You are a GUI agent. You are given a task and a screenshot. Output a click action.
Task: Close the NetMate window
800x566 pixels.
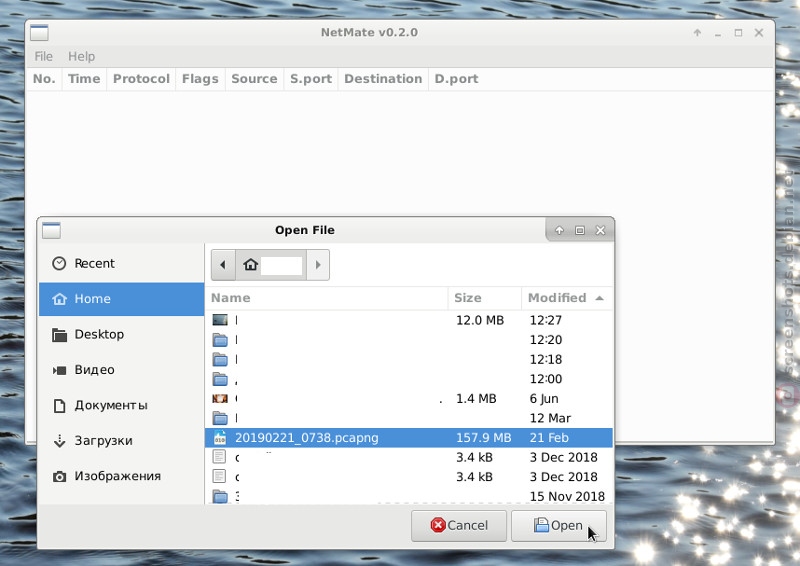click(759, 33)
